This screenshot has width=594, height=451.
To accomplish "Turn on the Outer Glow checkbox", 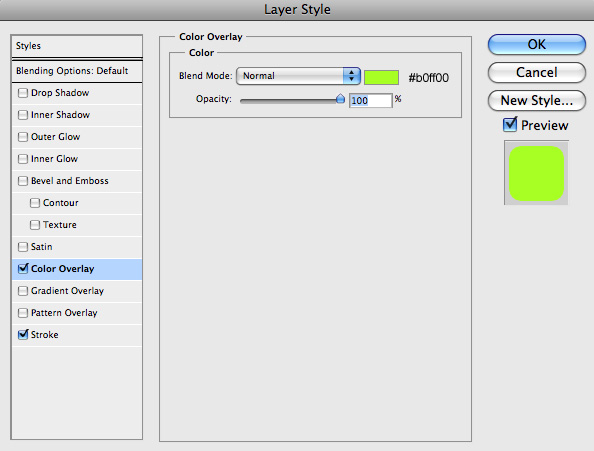I will pos(23,137).
